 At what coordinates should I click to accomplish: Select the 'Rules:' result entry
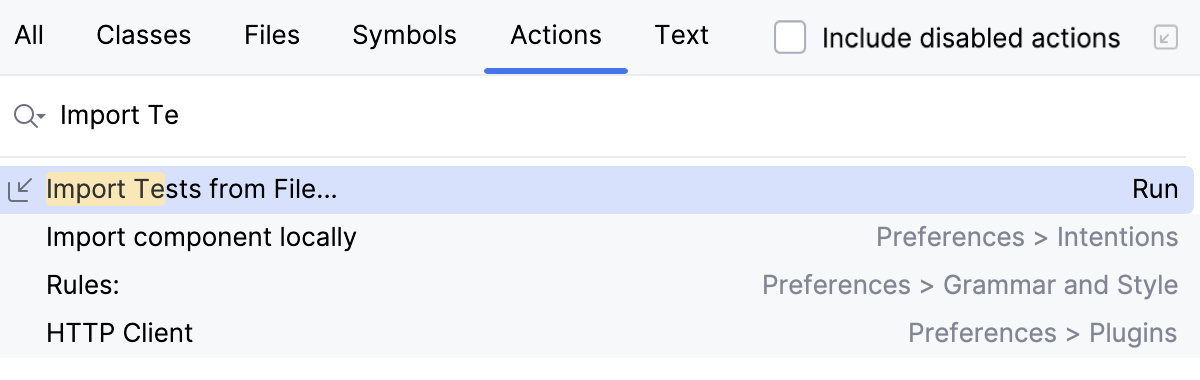coord(597,285)
